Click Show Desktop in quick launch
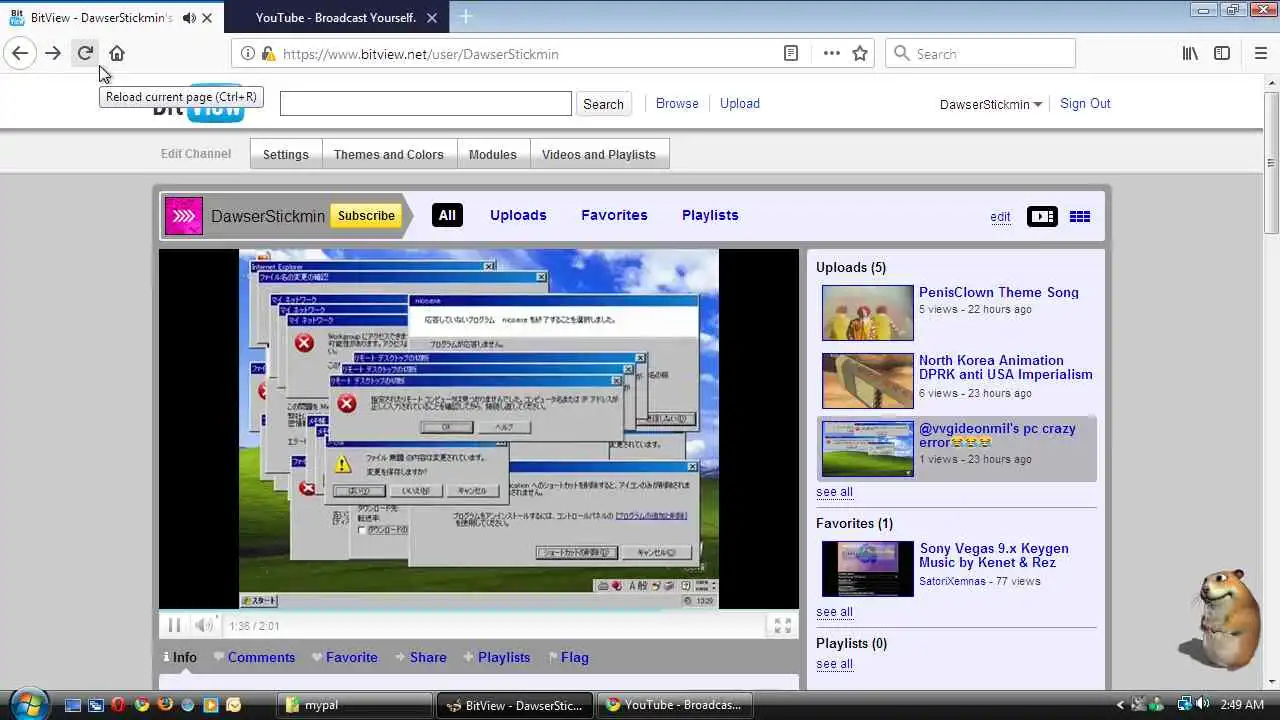 72,705
